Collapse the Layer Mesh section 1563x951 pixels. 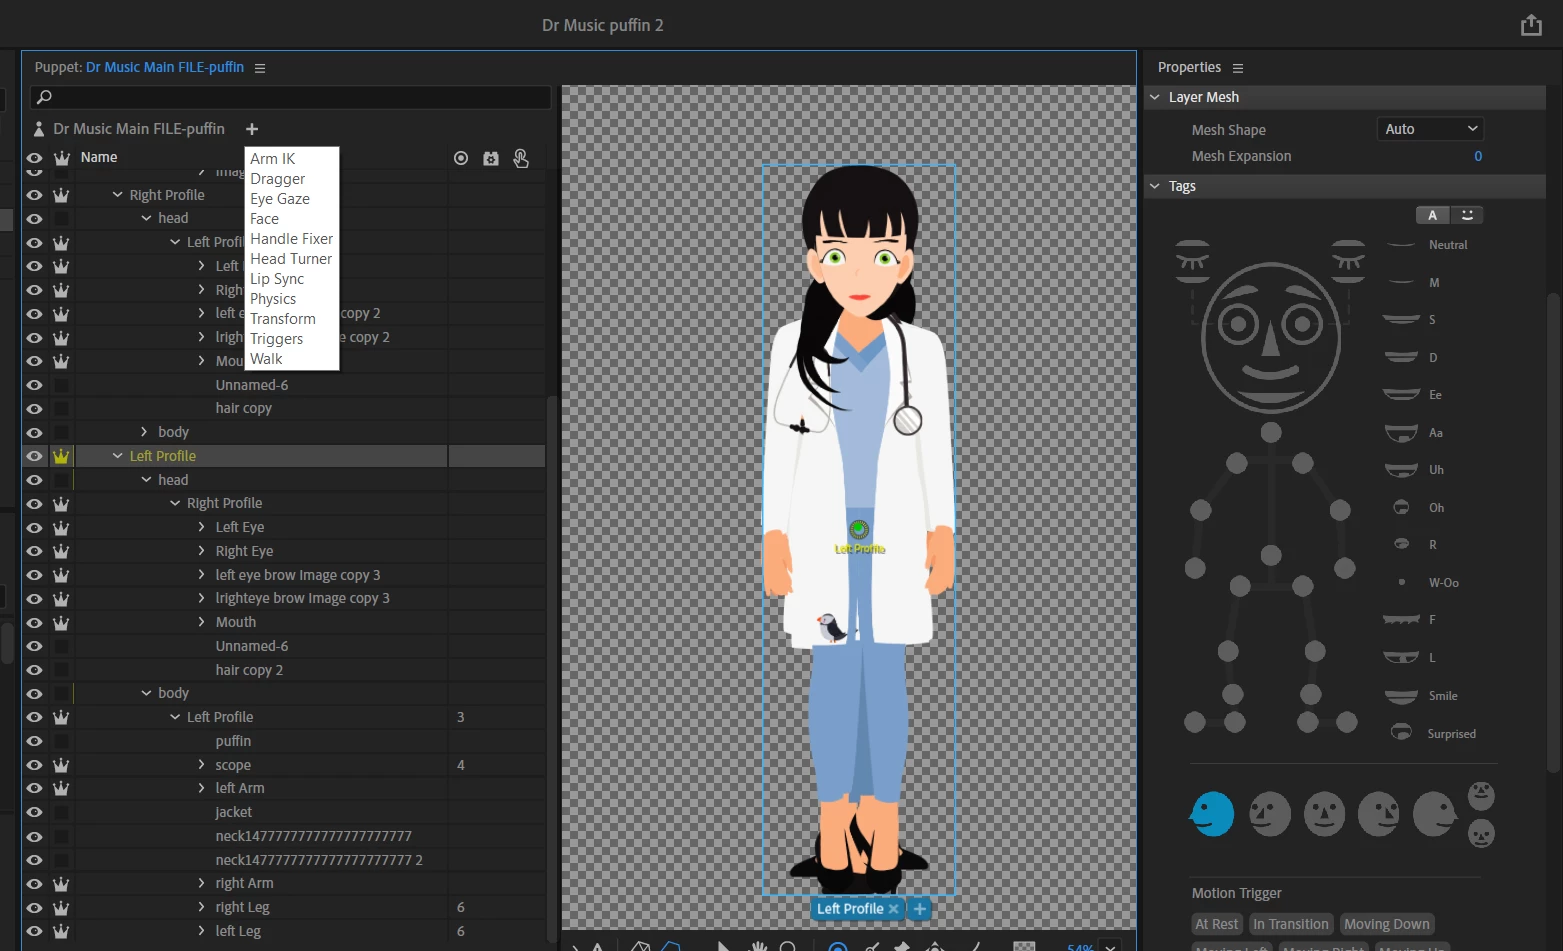pyautogui.click(x=1155, y=97)
